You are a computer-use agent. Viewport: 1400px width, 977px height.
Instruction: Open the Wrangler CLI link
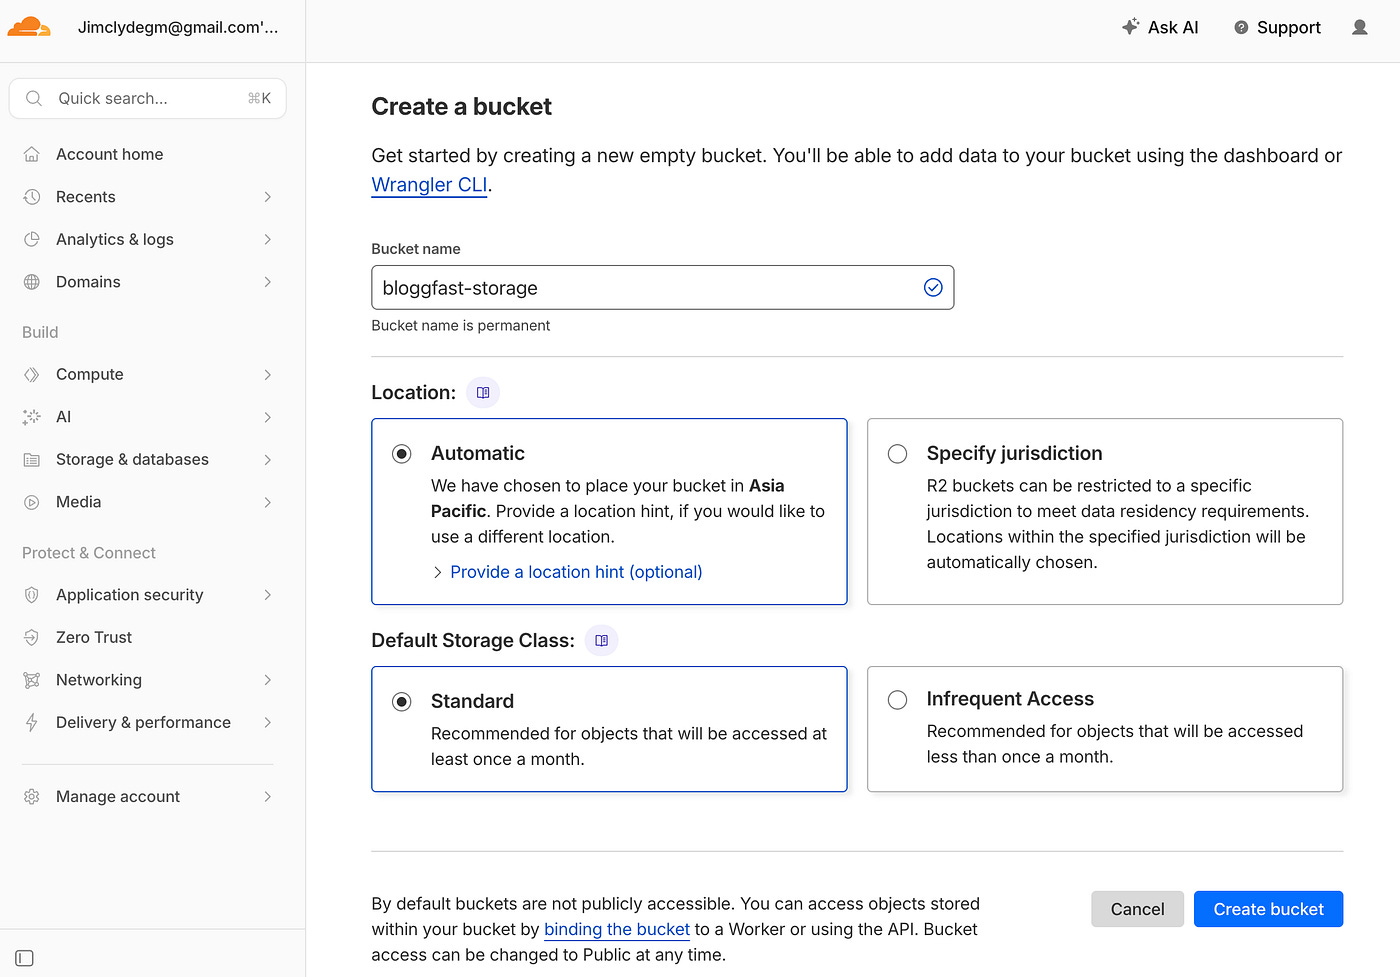428,184
